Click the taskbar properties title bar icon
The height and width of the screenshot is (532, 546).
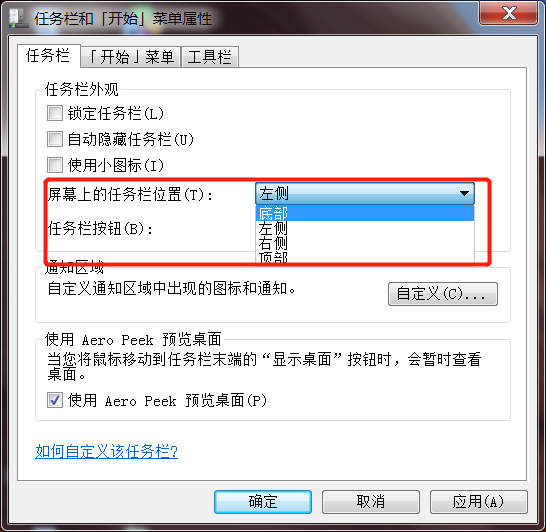(x=18, y=18)
